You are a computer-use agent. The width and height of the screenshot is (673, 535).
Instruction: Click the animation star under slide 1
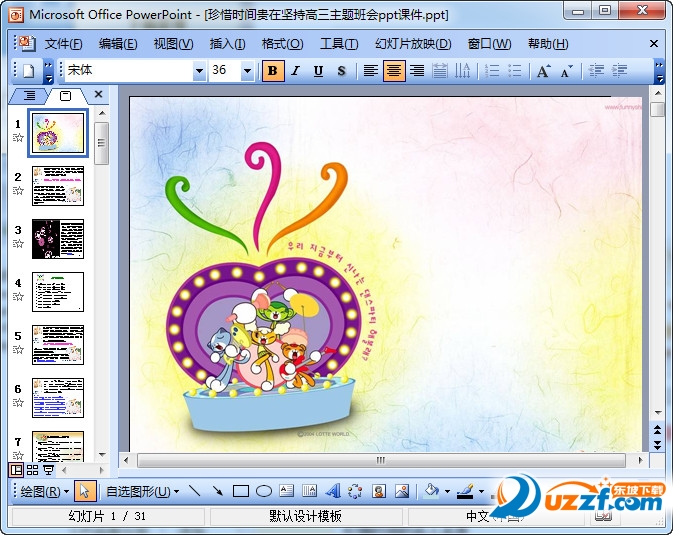[x=18, y=138]
